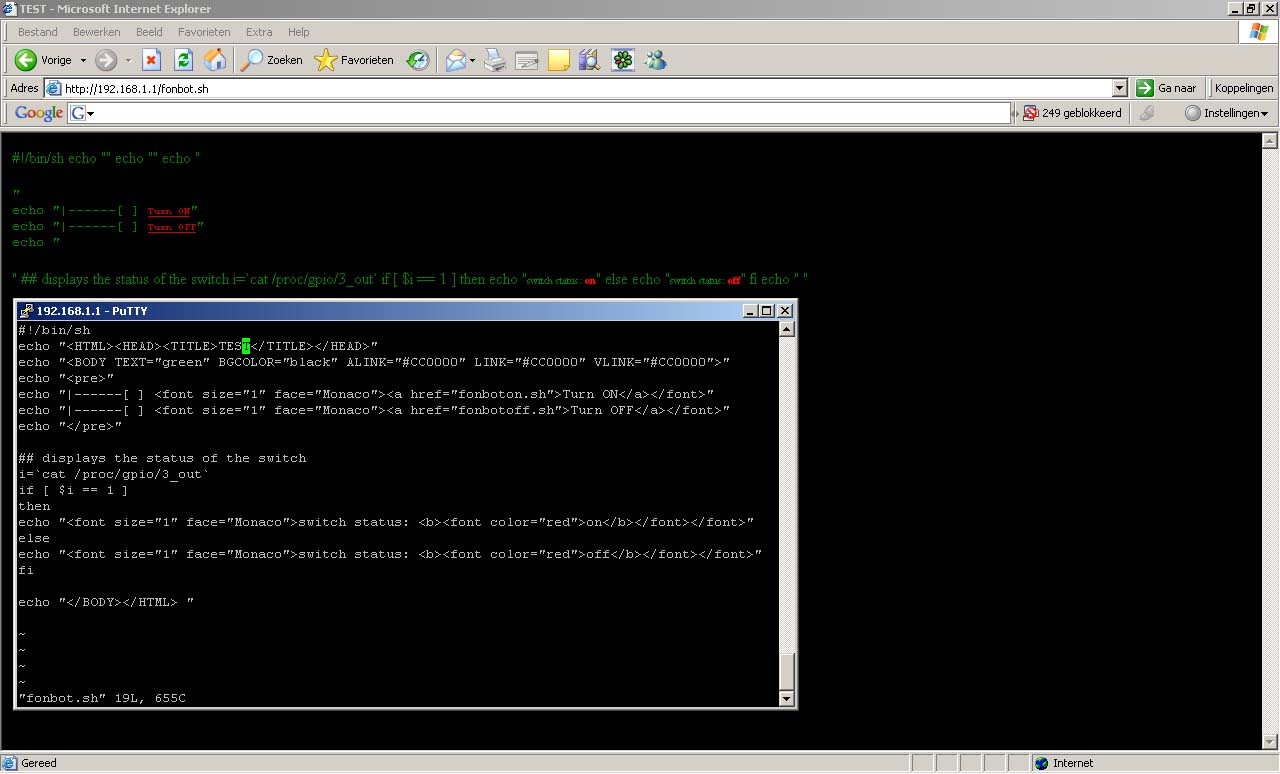Click the IE title bar icon
The image size is (1280, 774).
(9, 9)
